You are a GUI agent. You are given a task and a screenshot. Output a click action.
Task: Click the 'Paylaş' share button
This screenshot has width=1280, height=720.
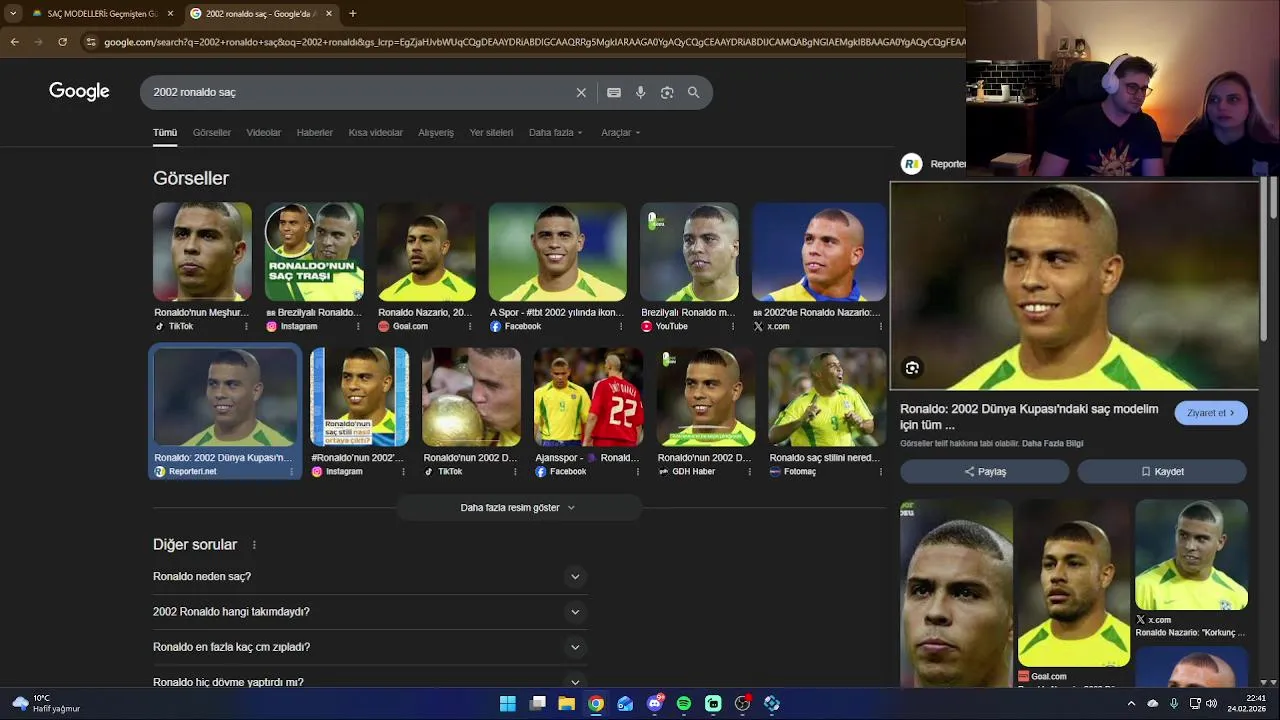click(x=985, y=471)
